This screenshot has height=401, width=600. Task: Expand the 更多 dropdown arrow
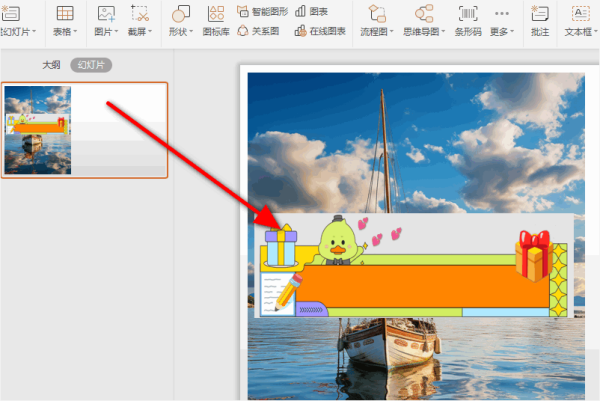(x=512, y=31)
